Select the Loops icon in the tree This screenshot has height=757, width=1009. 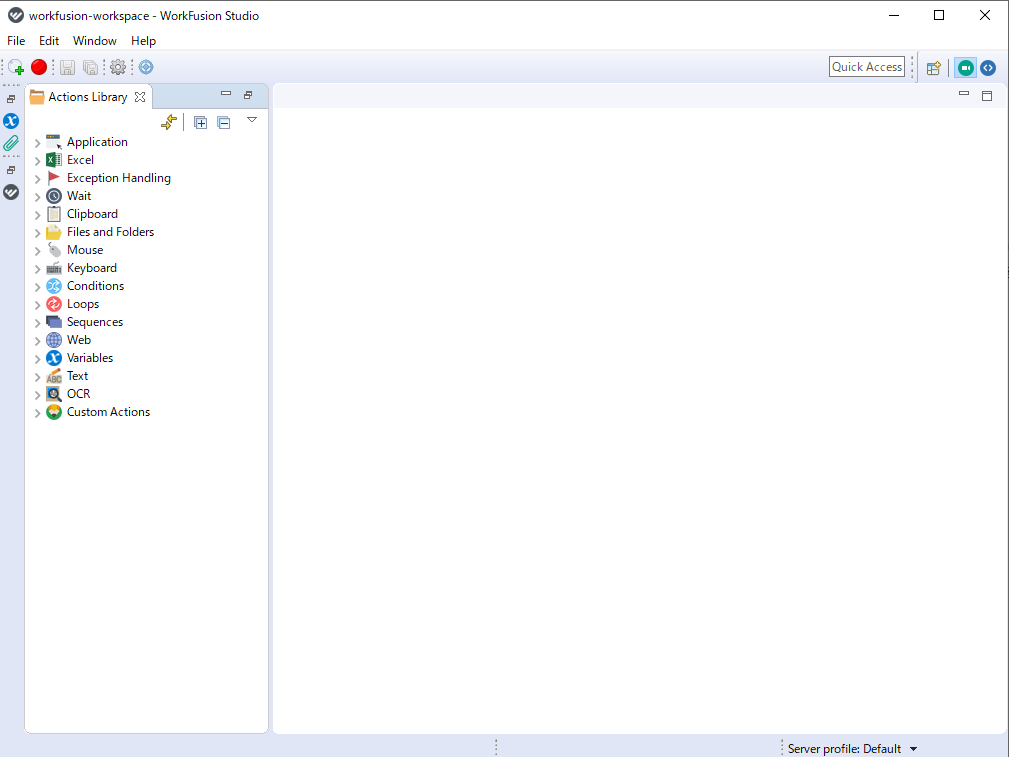click(x=54, y=304)
